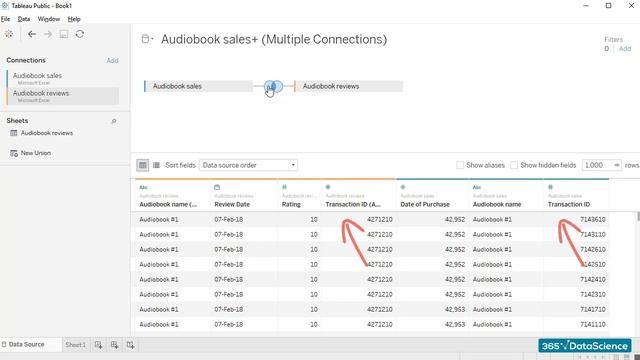Switch to data grid preview view
The height and width of the screenshot is (360, 640).
(x=142, y=165)
